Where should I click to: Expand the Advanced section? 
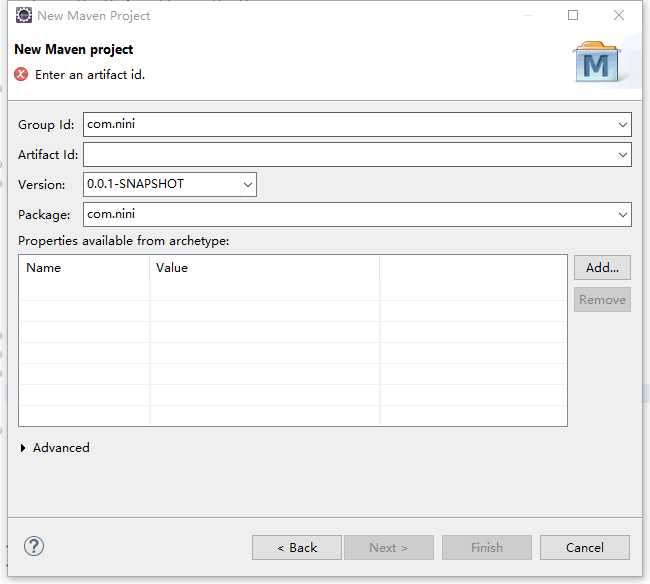[x=23, y=448]
